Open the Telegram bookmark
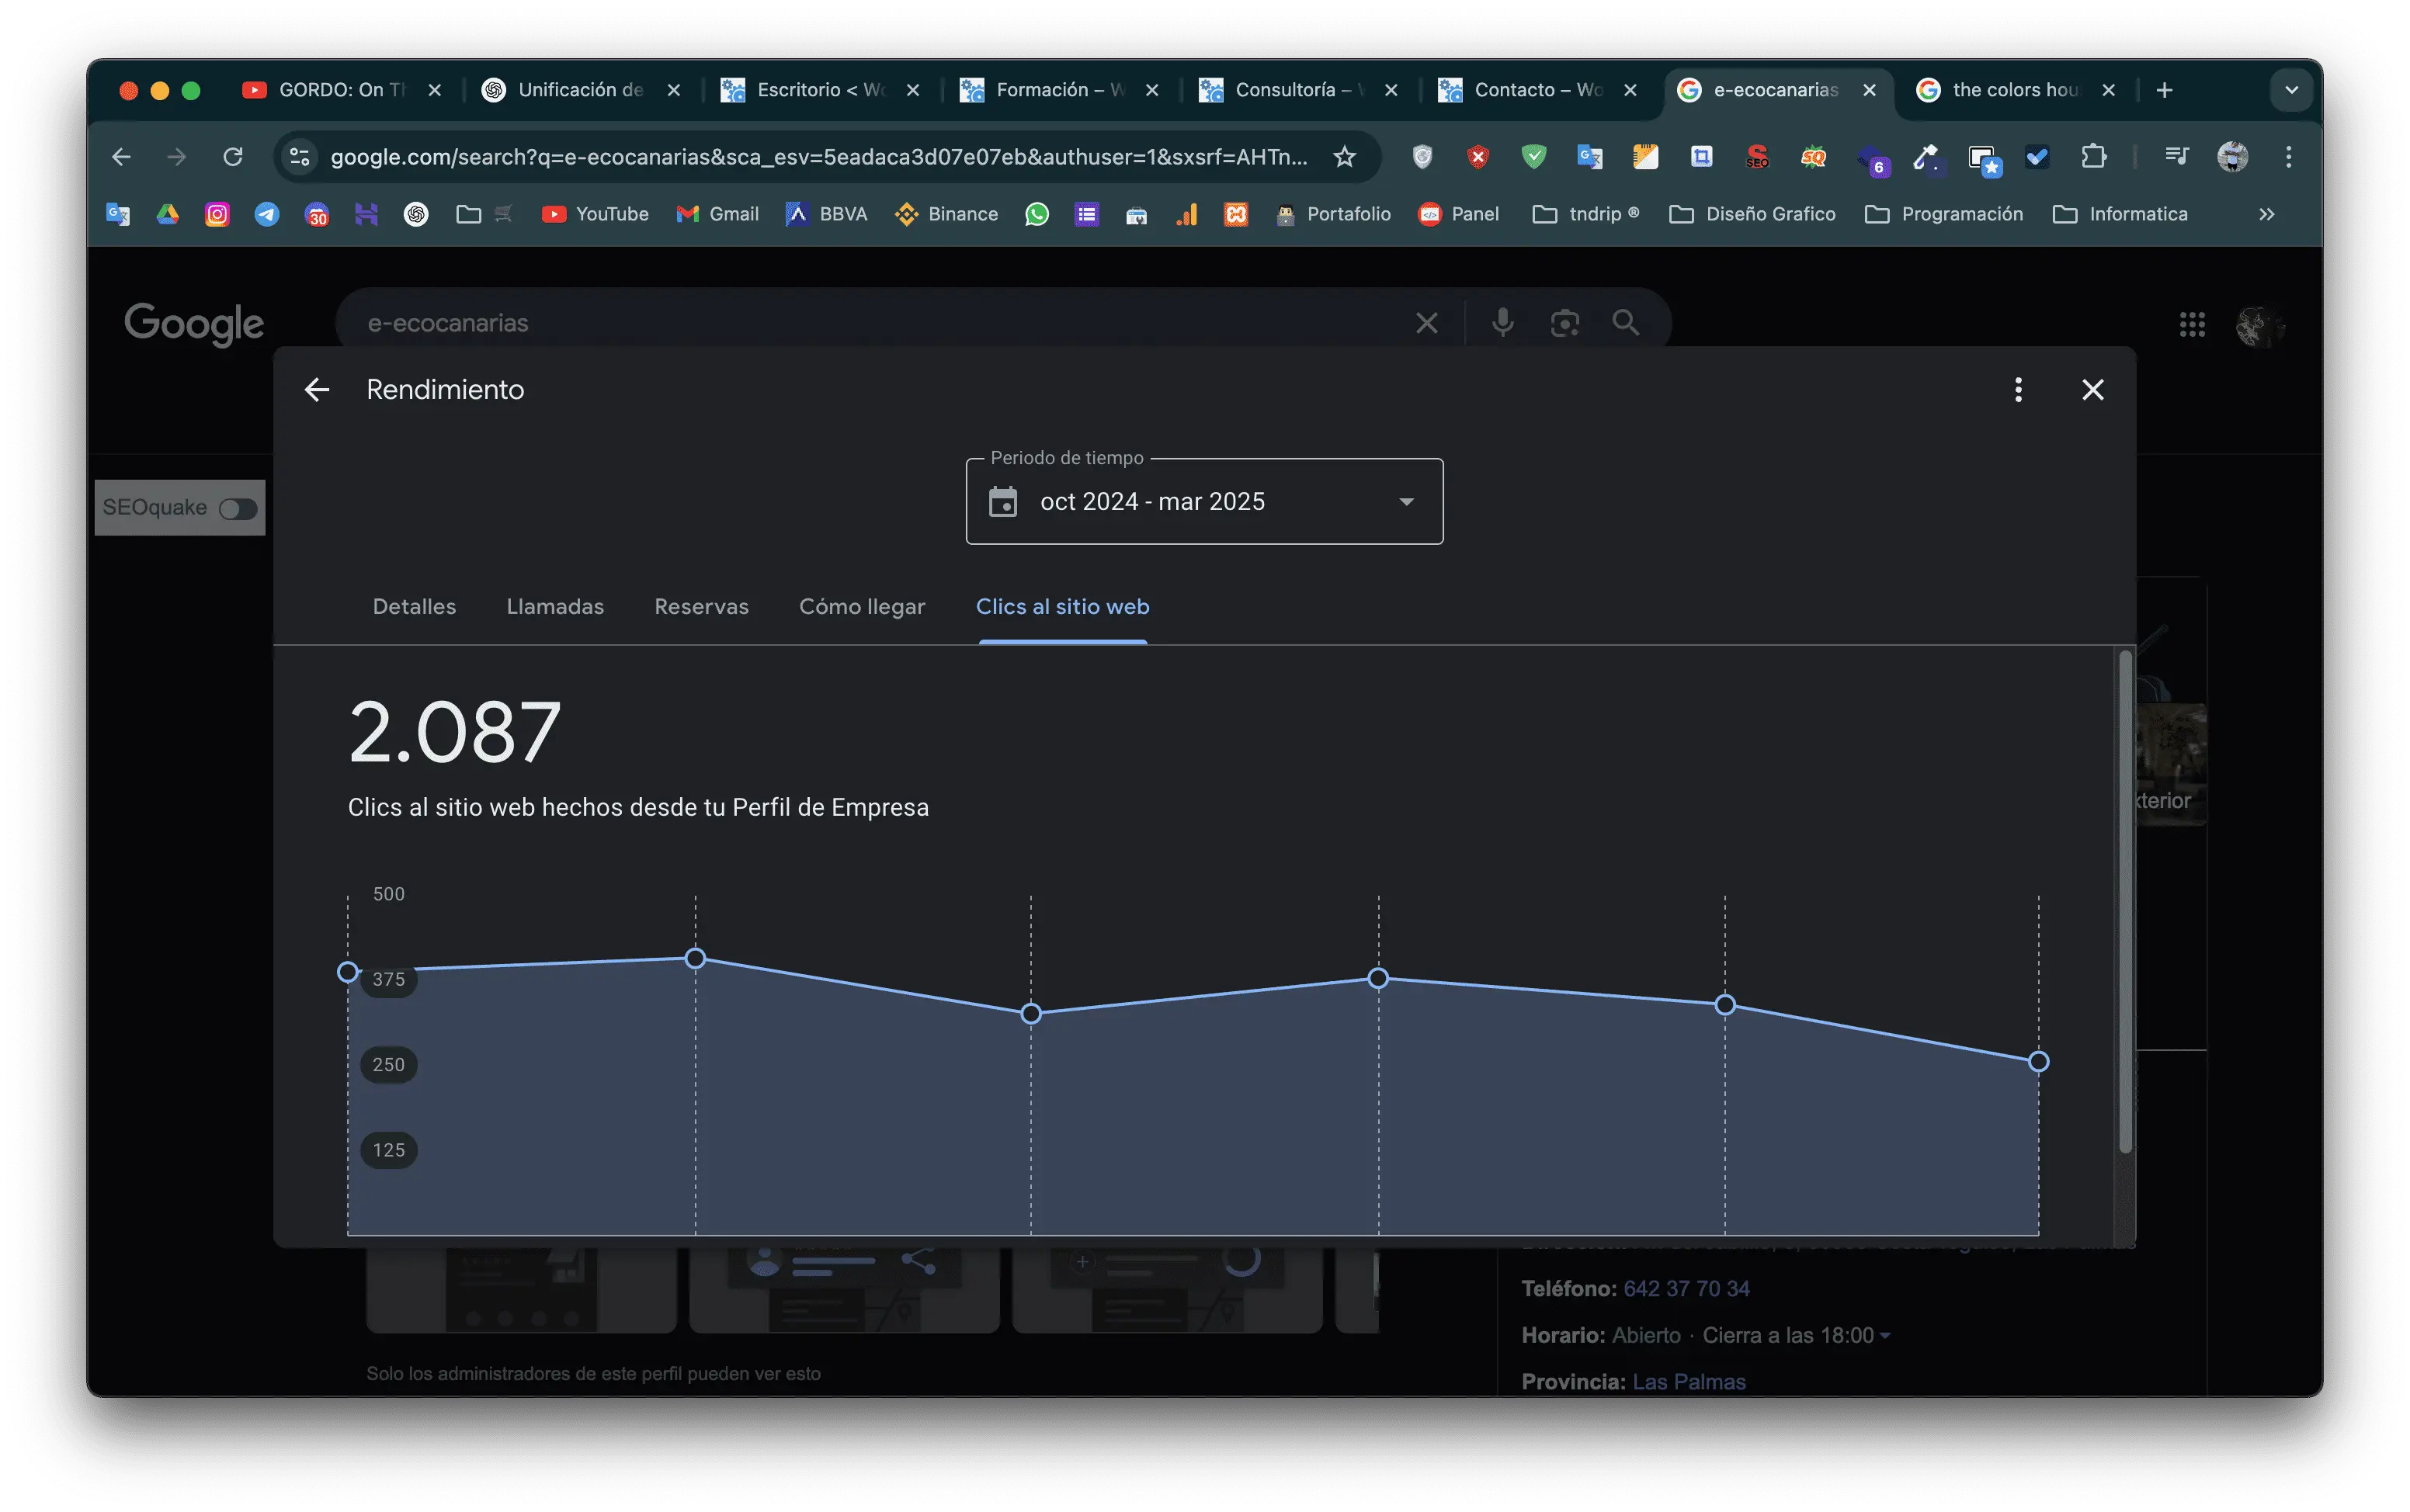The height and width of the screenshot is (1512, 2410). coord(267,214)
